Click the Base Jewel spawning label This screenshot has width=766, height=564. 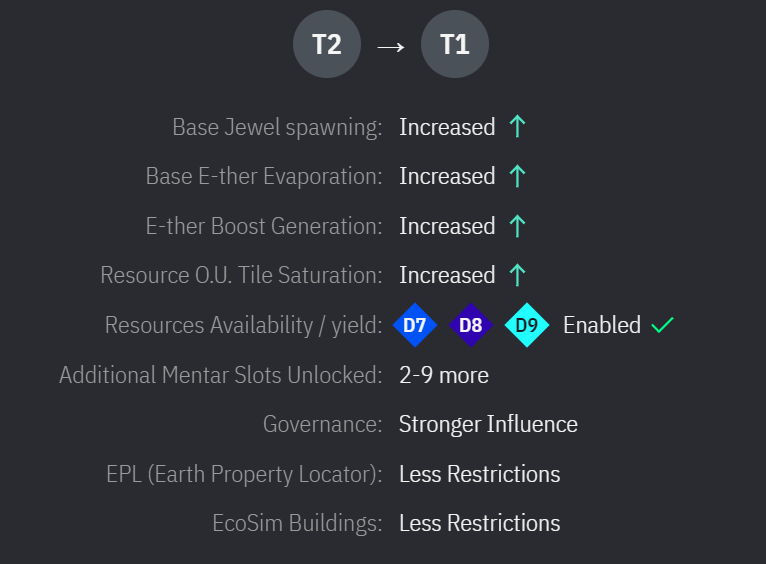(x=277, y=127)
